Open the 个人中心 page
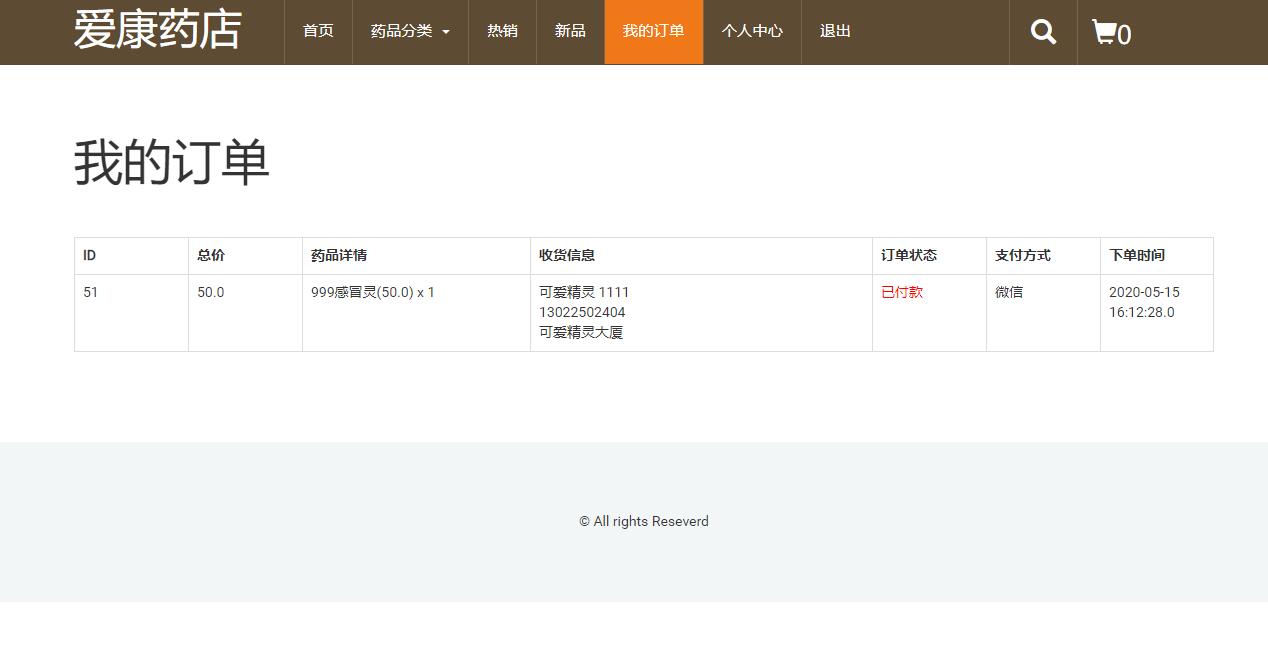 click(x=752, y=31)
